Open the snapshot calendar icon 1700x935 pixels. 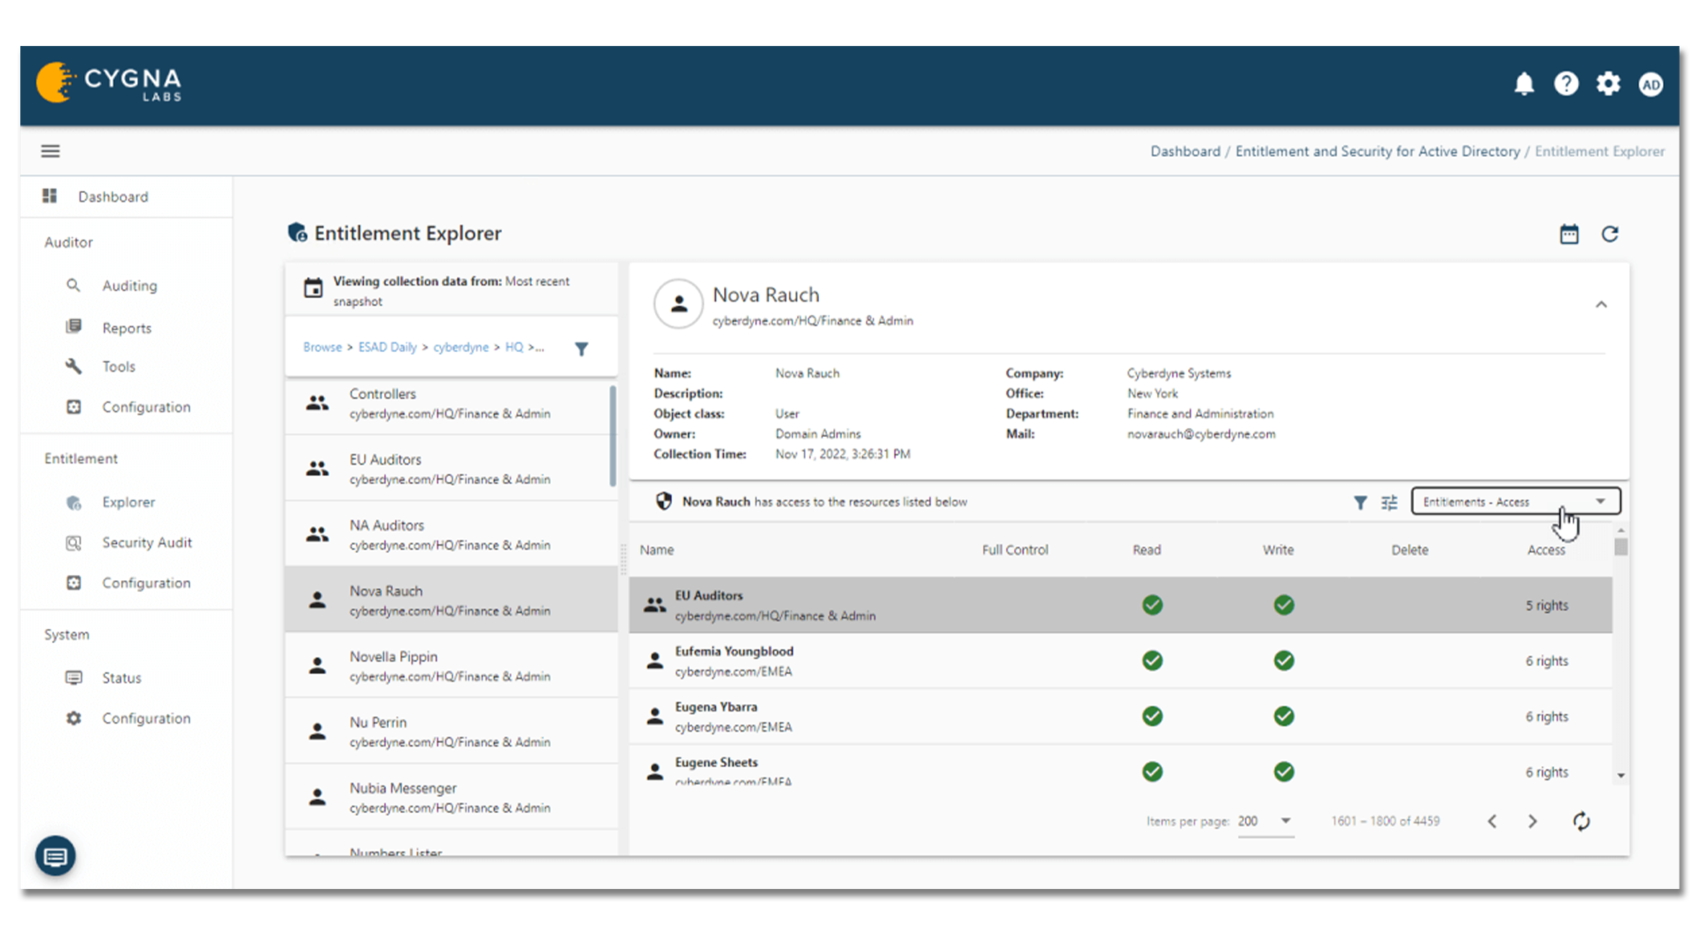[x=1569, y=234]
